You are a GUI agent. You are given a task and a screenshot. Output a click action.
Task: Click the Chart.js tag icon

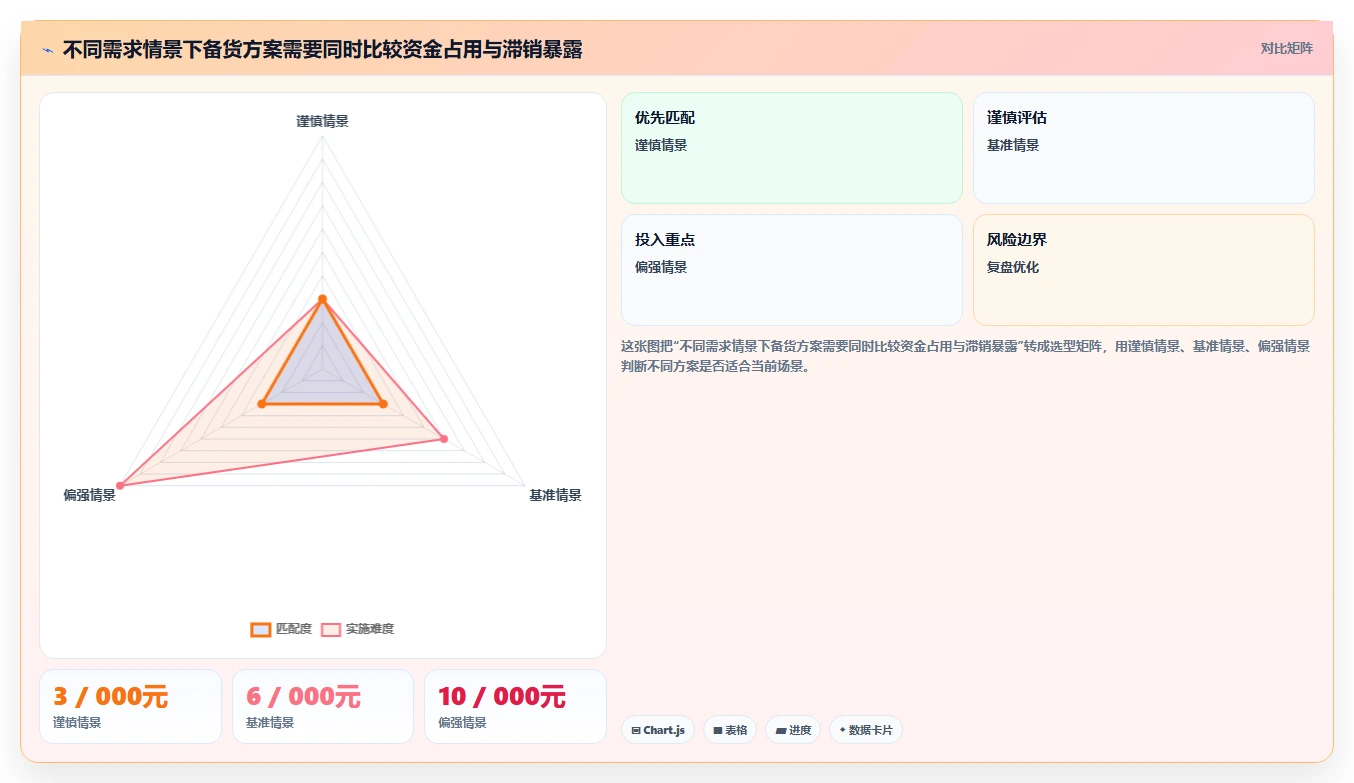tap(636, 731)
